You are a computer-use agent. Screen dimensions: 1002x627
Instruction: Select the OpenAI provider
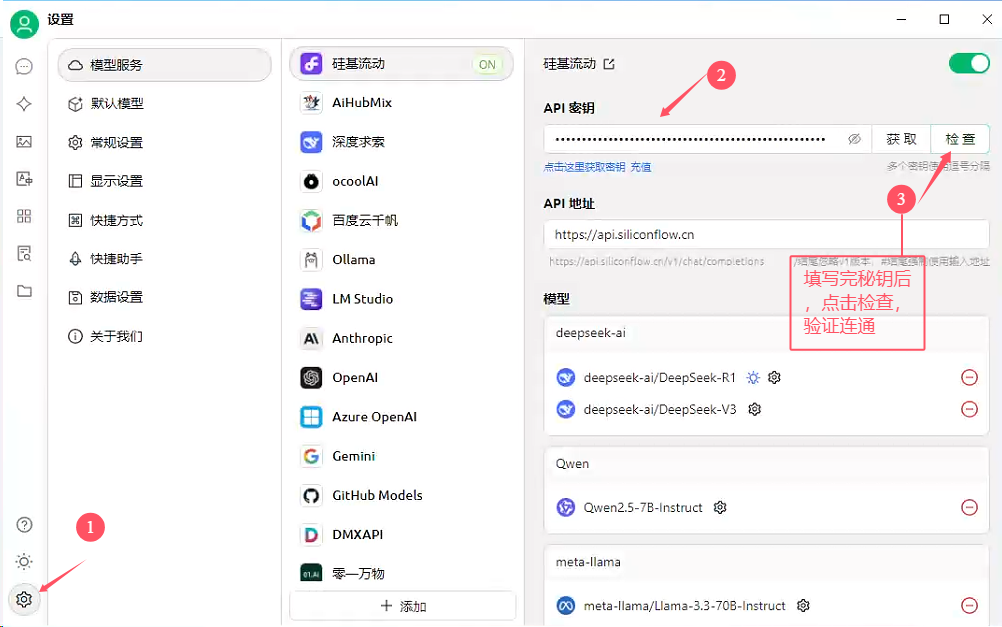tap(402, 378)
